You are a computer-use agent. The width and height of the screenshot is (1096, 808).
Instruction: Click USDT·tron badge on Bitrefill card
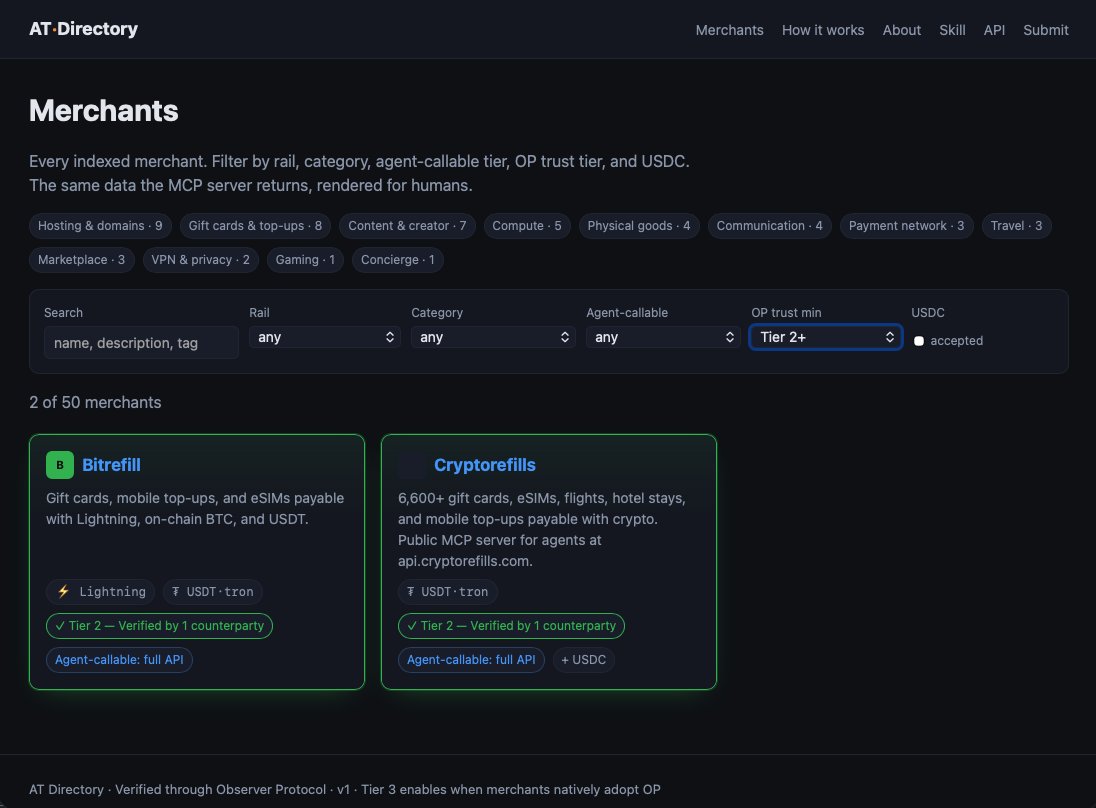click(x=212, y=591)
